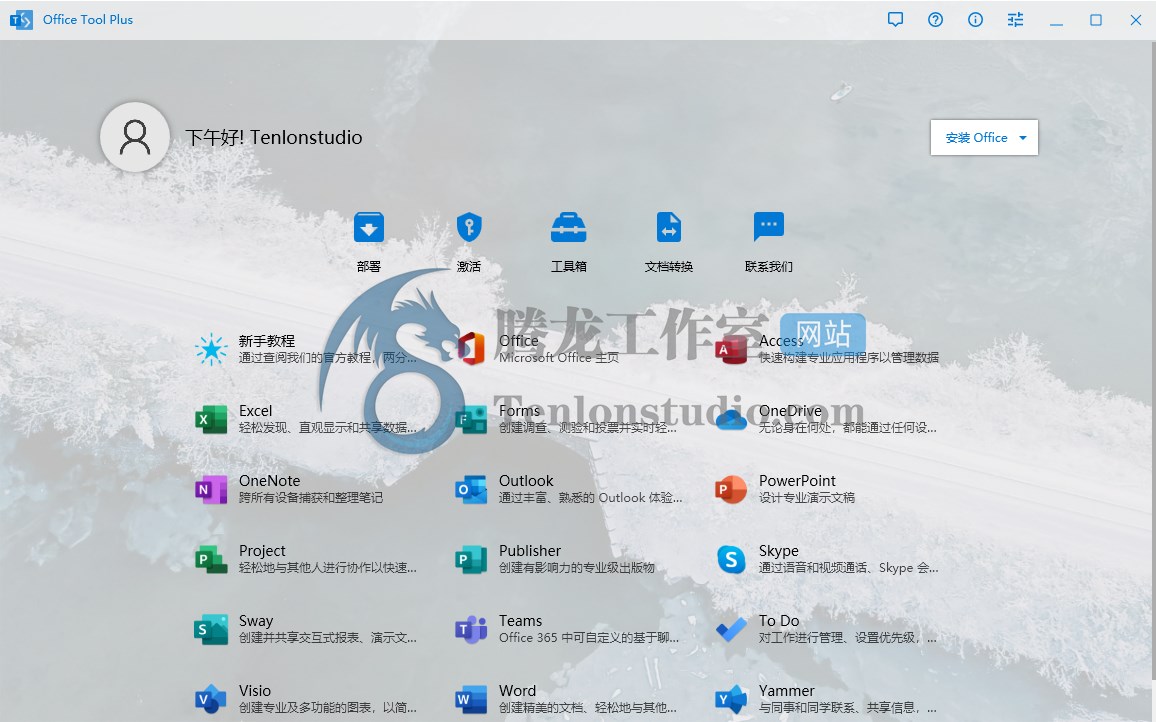Launch the Sway app icon
1156x722 pixels.
coord(212,629)
